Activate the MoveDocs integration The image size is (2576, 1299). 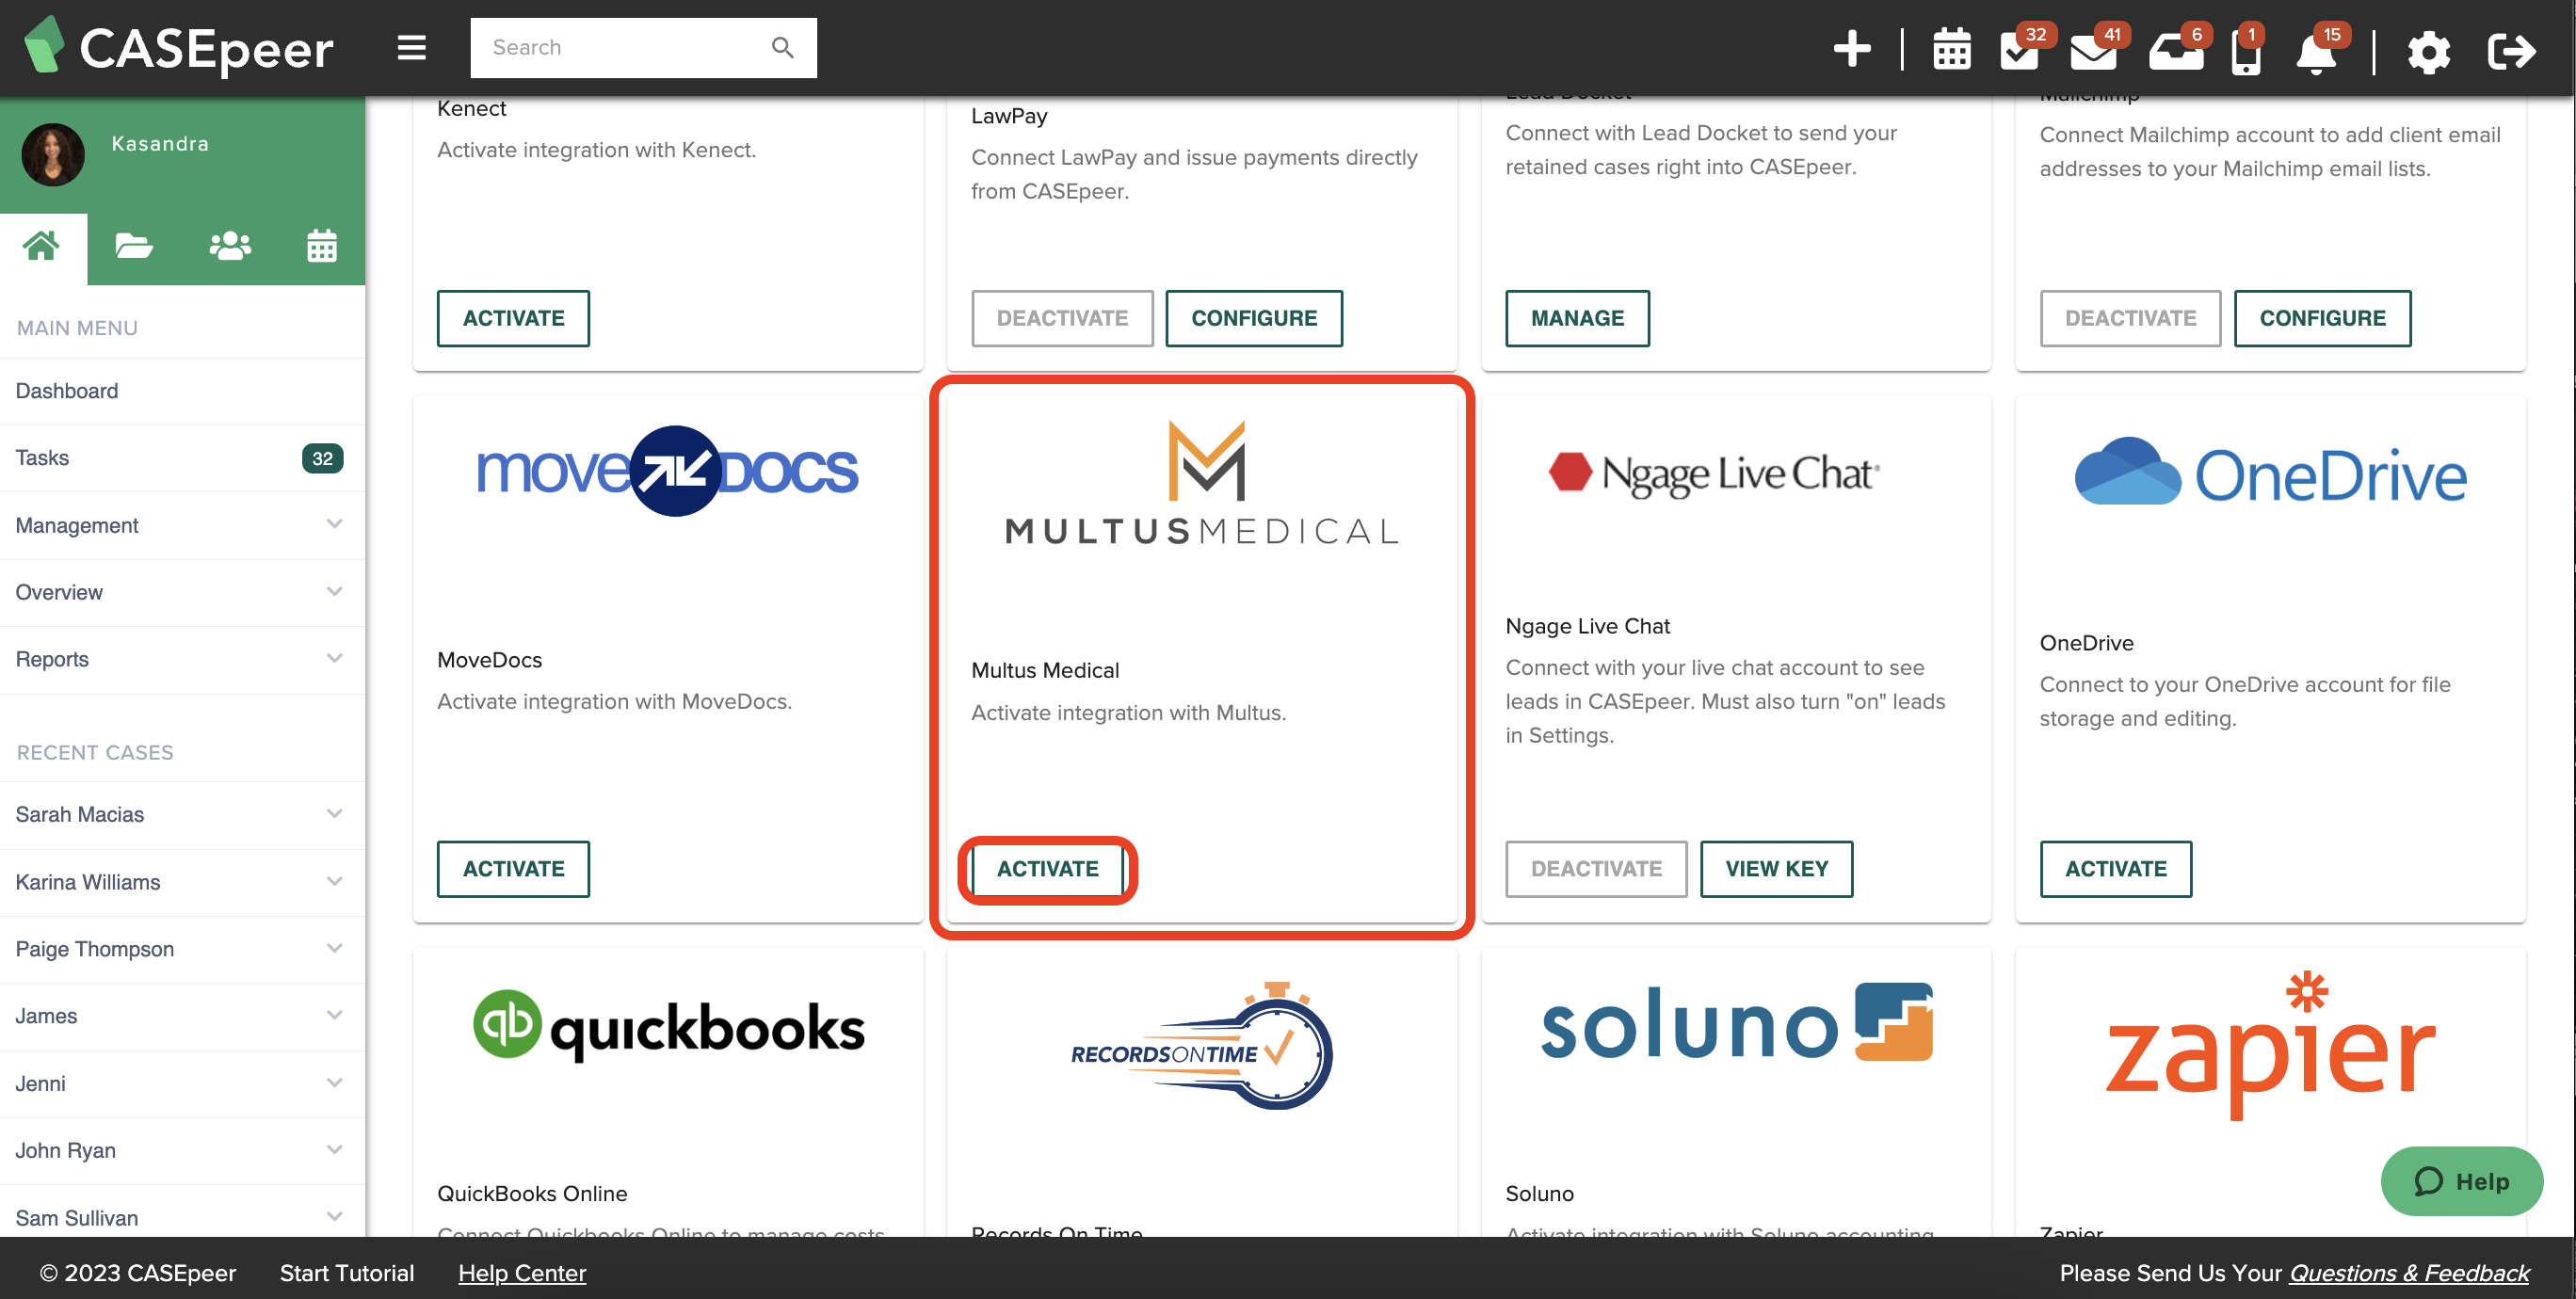[513, 870]
